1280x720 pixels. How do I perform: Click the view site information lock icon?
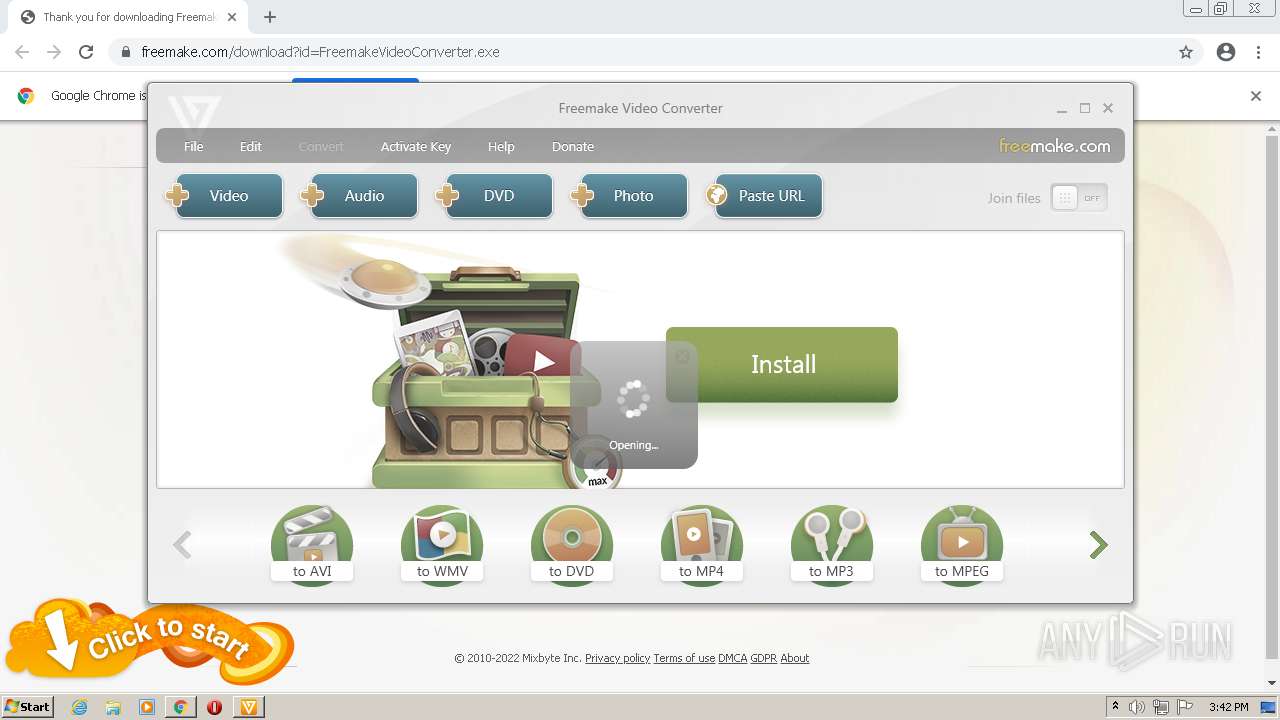[x=125, y=52]
